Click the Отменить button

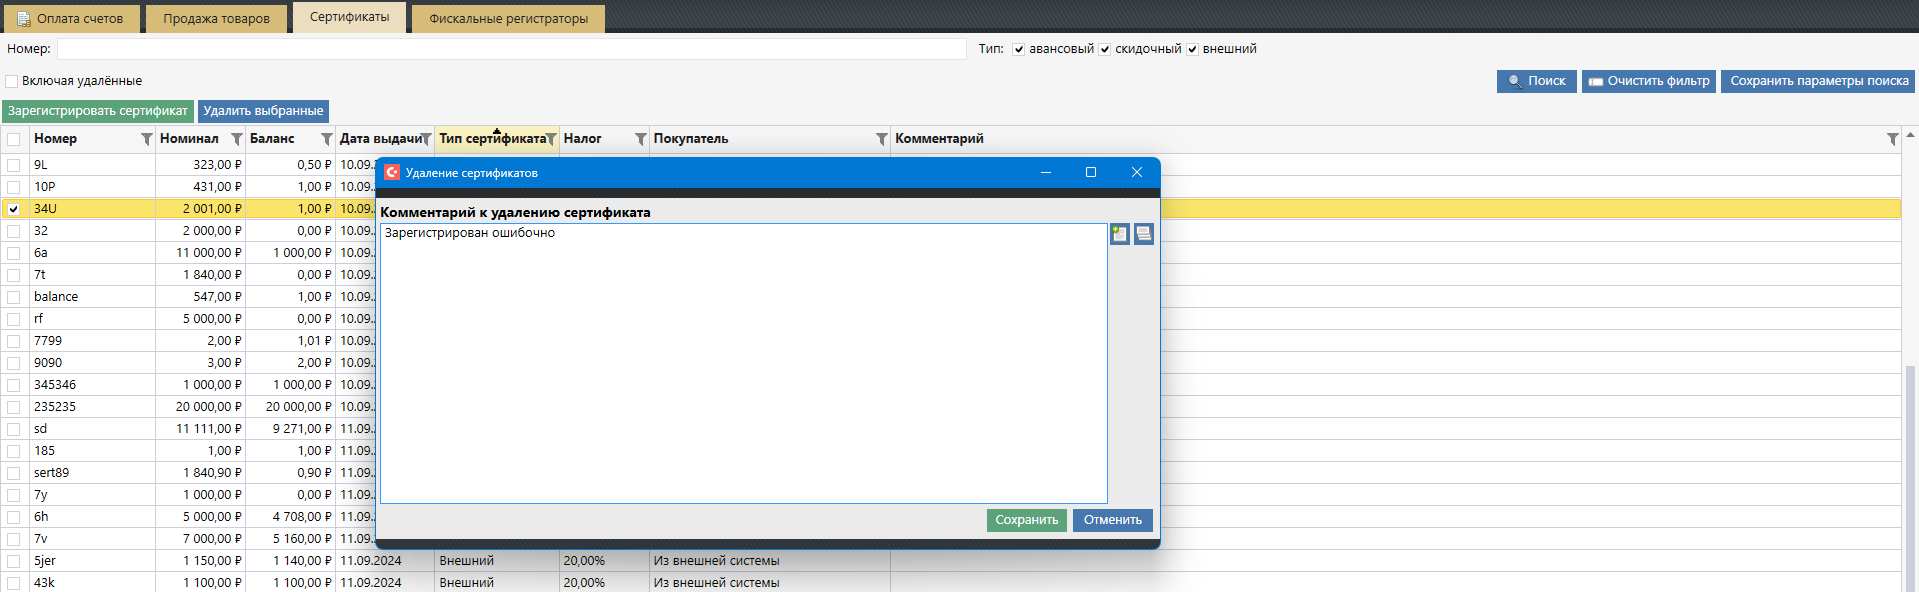[1112, 520]
